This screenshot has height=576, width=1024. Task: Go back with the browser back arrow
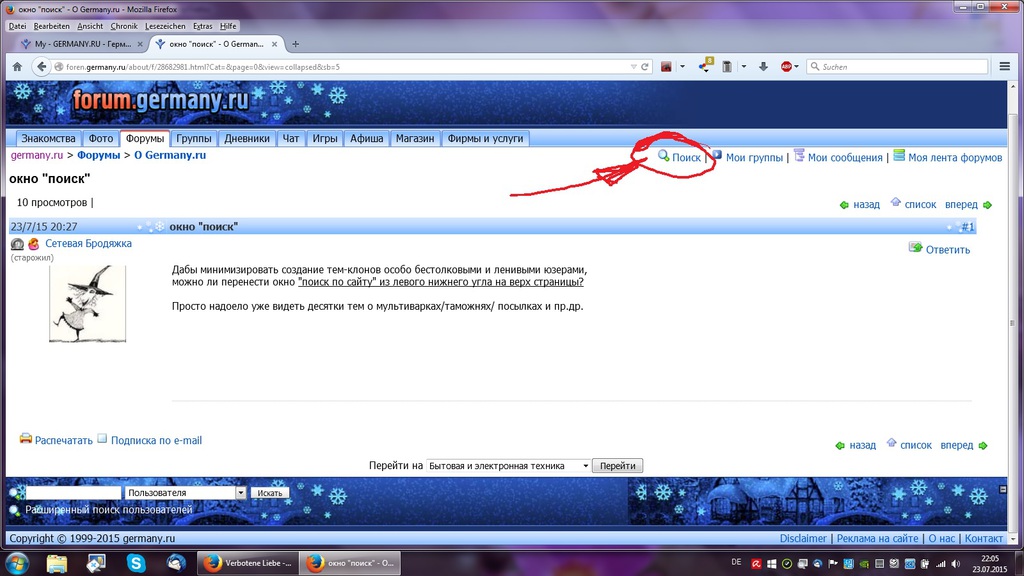pos(42,67)
